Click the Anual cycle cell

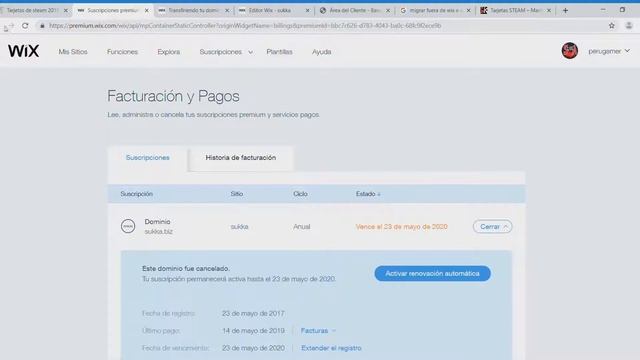click(302, 227)
